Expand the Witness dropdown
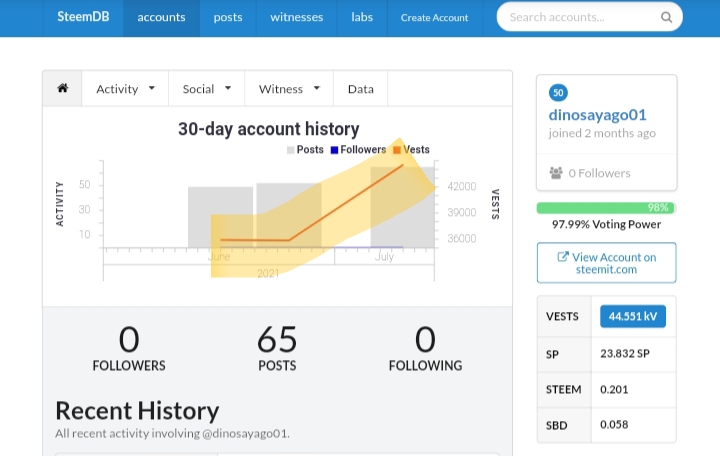The height and width of the screenshot is (456, 720). pos(289,89)
